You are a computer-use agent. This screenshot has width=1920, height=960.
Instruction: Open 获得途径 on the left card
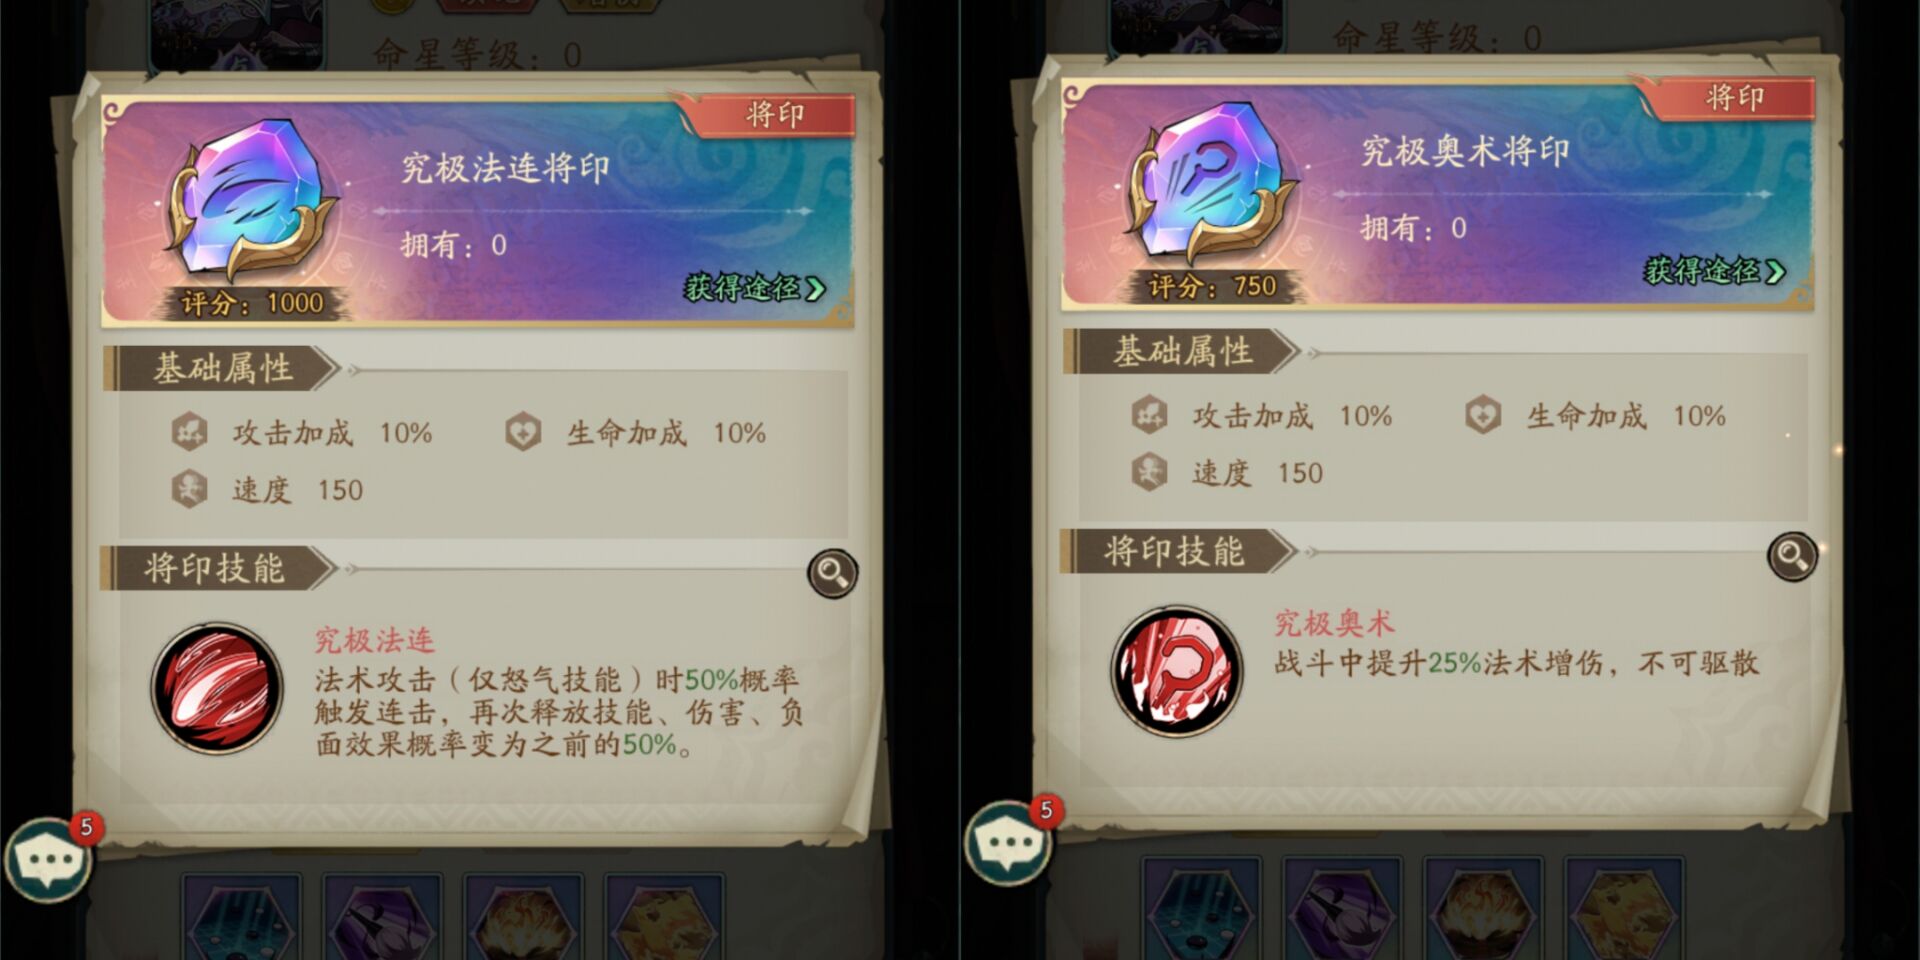pos(755,289)
